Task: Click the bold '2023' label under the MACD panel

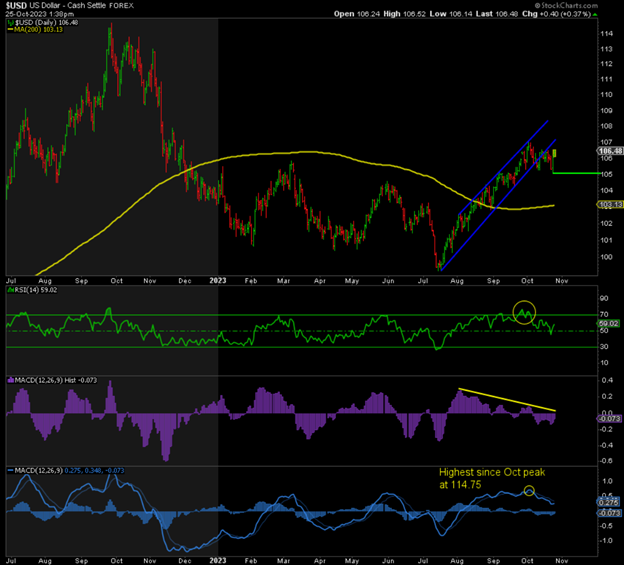Action: point(218,561)
